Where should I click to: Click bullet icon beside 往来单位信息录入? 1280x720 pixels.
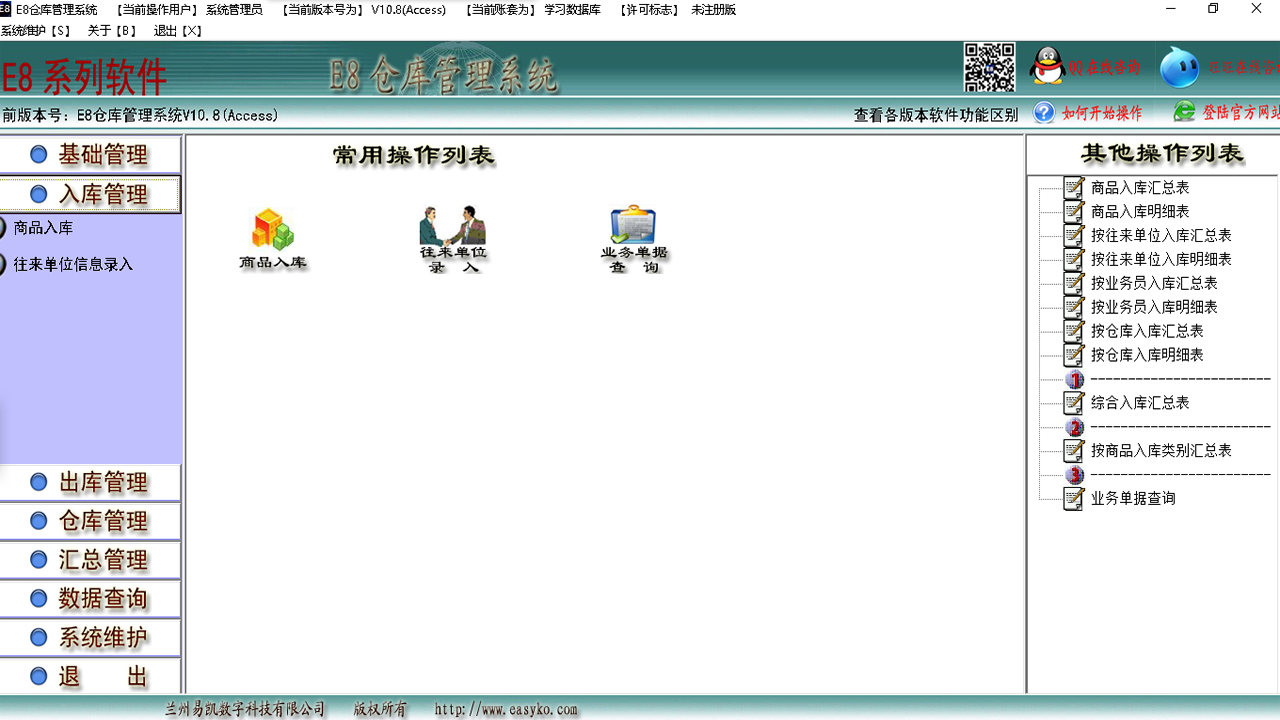[3, 265]
